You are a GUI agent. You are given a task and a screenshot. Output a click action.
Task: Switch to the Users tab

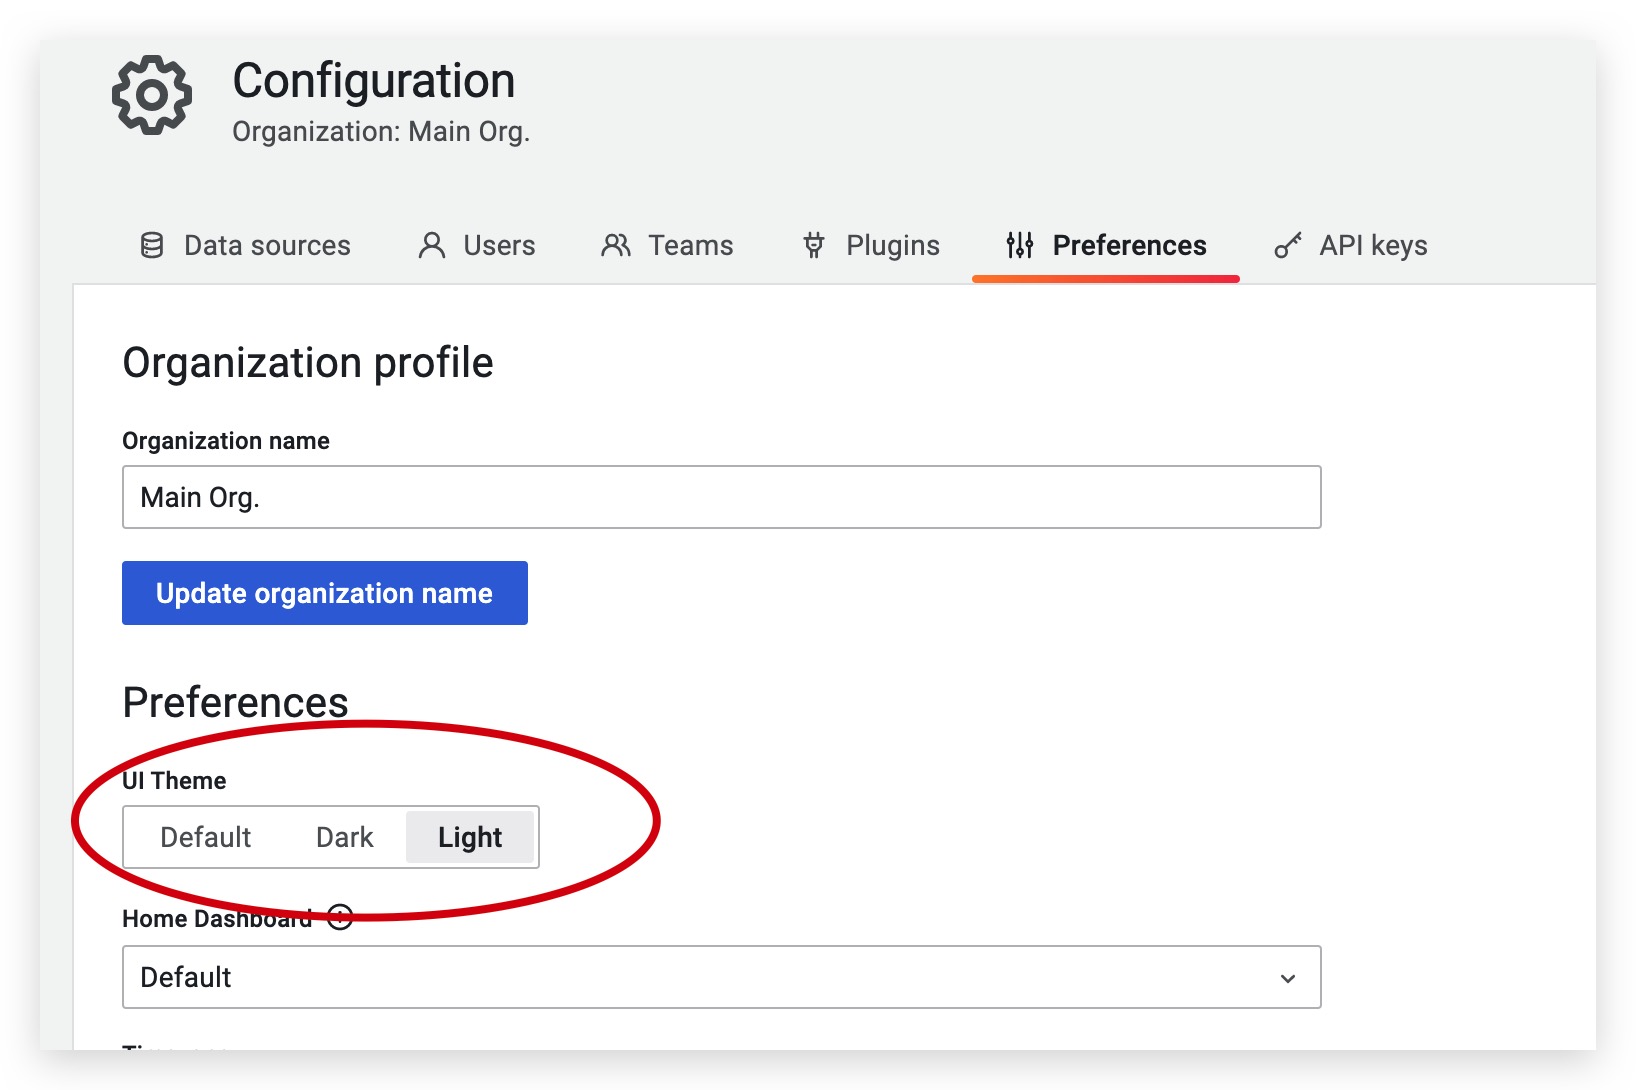(x=499, y=245)
